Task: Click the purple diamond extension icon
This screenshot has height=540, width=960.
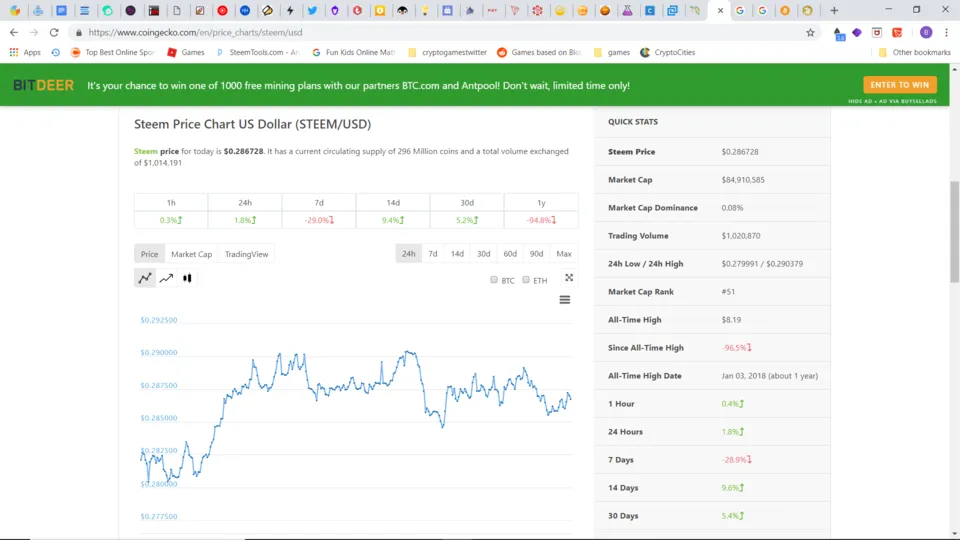Action: point(857,32)
